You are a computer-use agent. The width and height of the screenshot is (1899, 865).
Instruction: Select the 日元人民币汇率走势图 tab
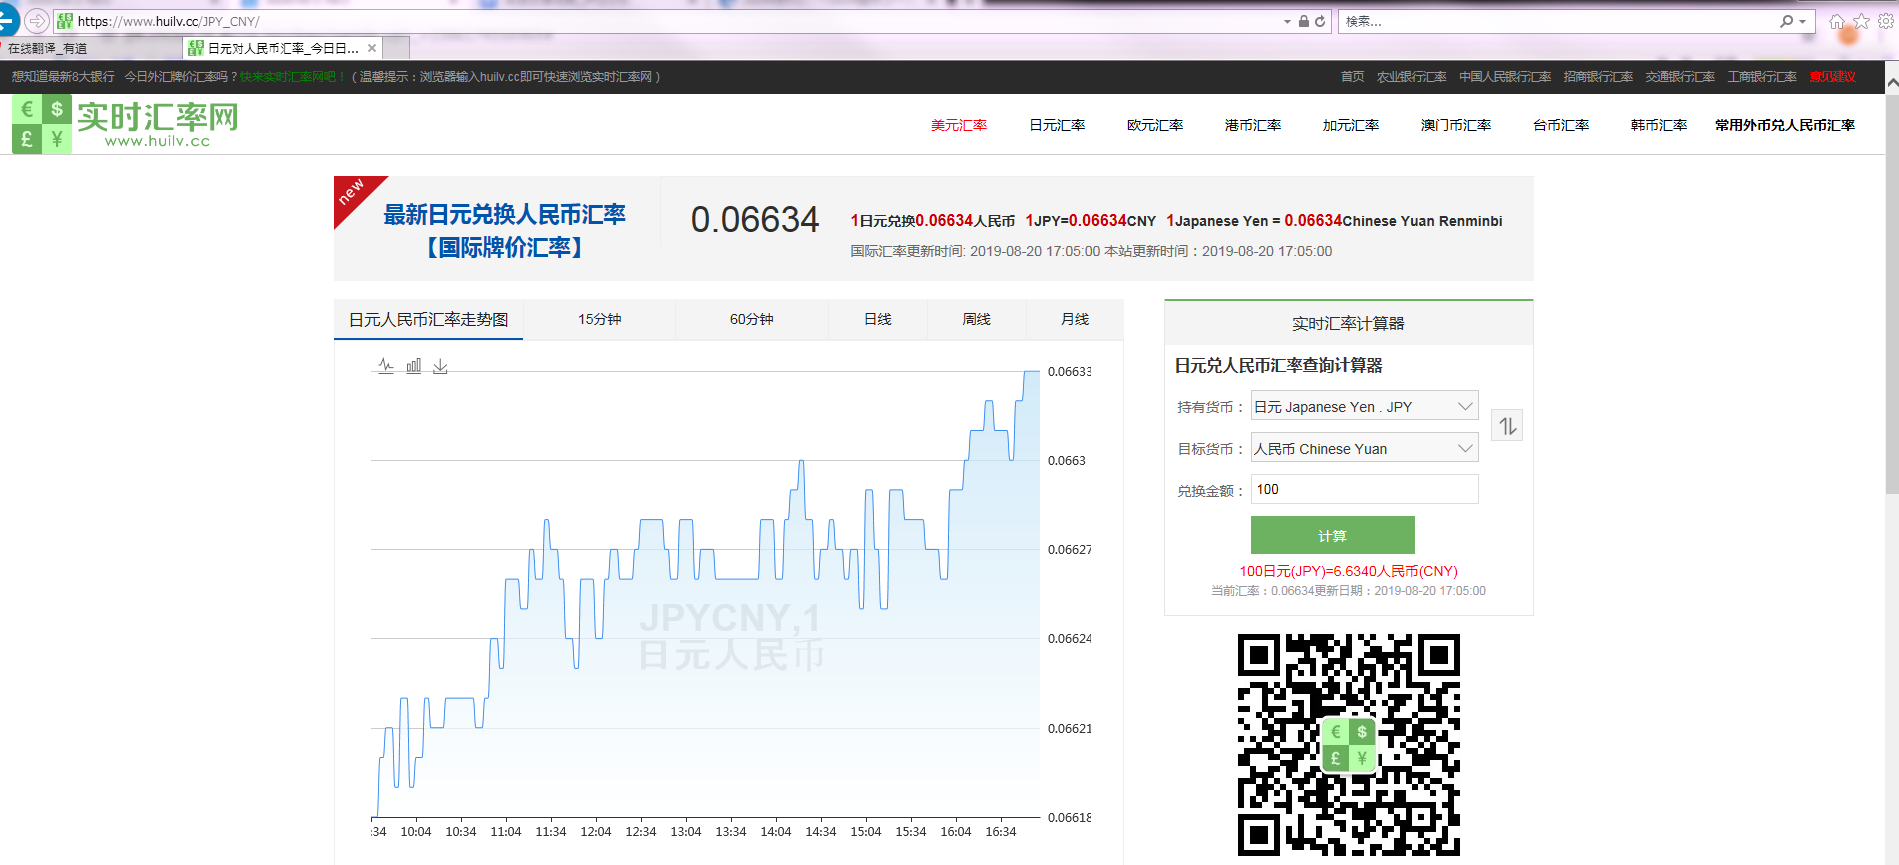point(428,319)
